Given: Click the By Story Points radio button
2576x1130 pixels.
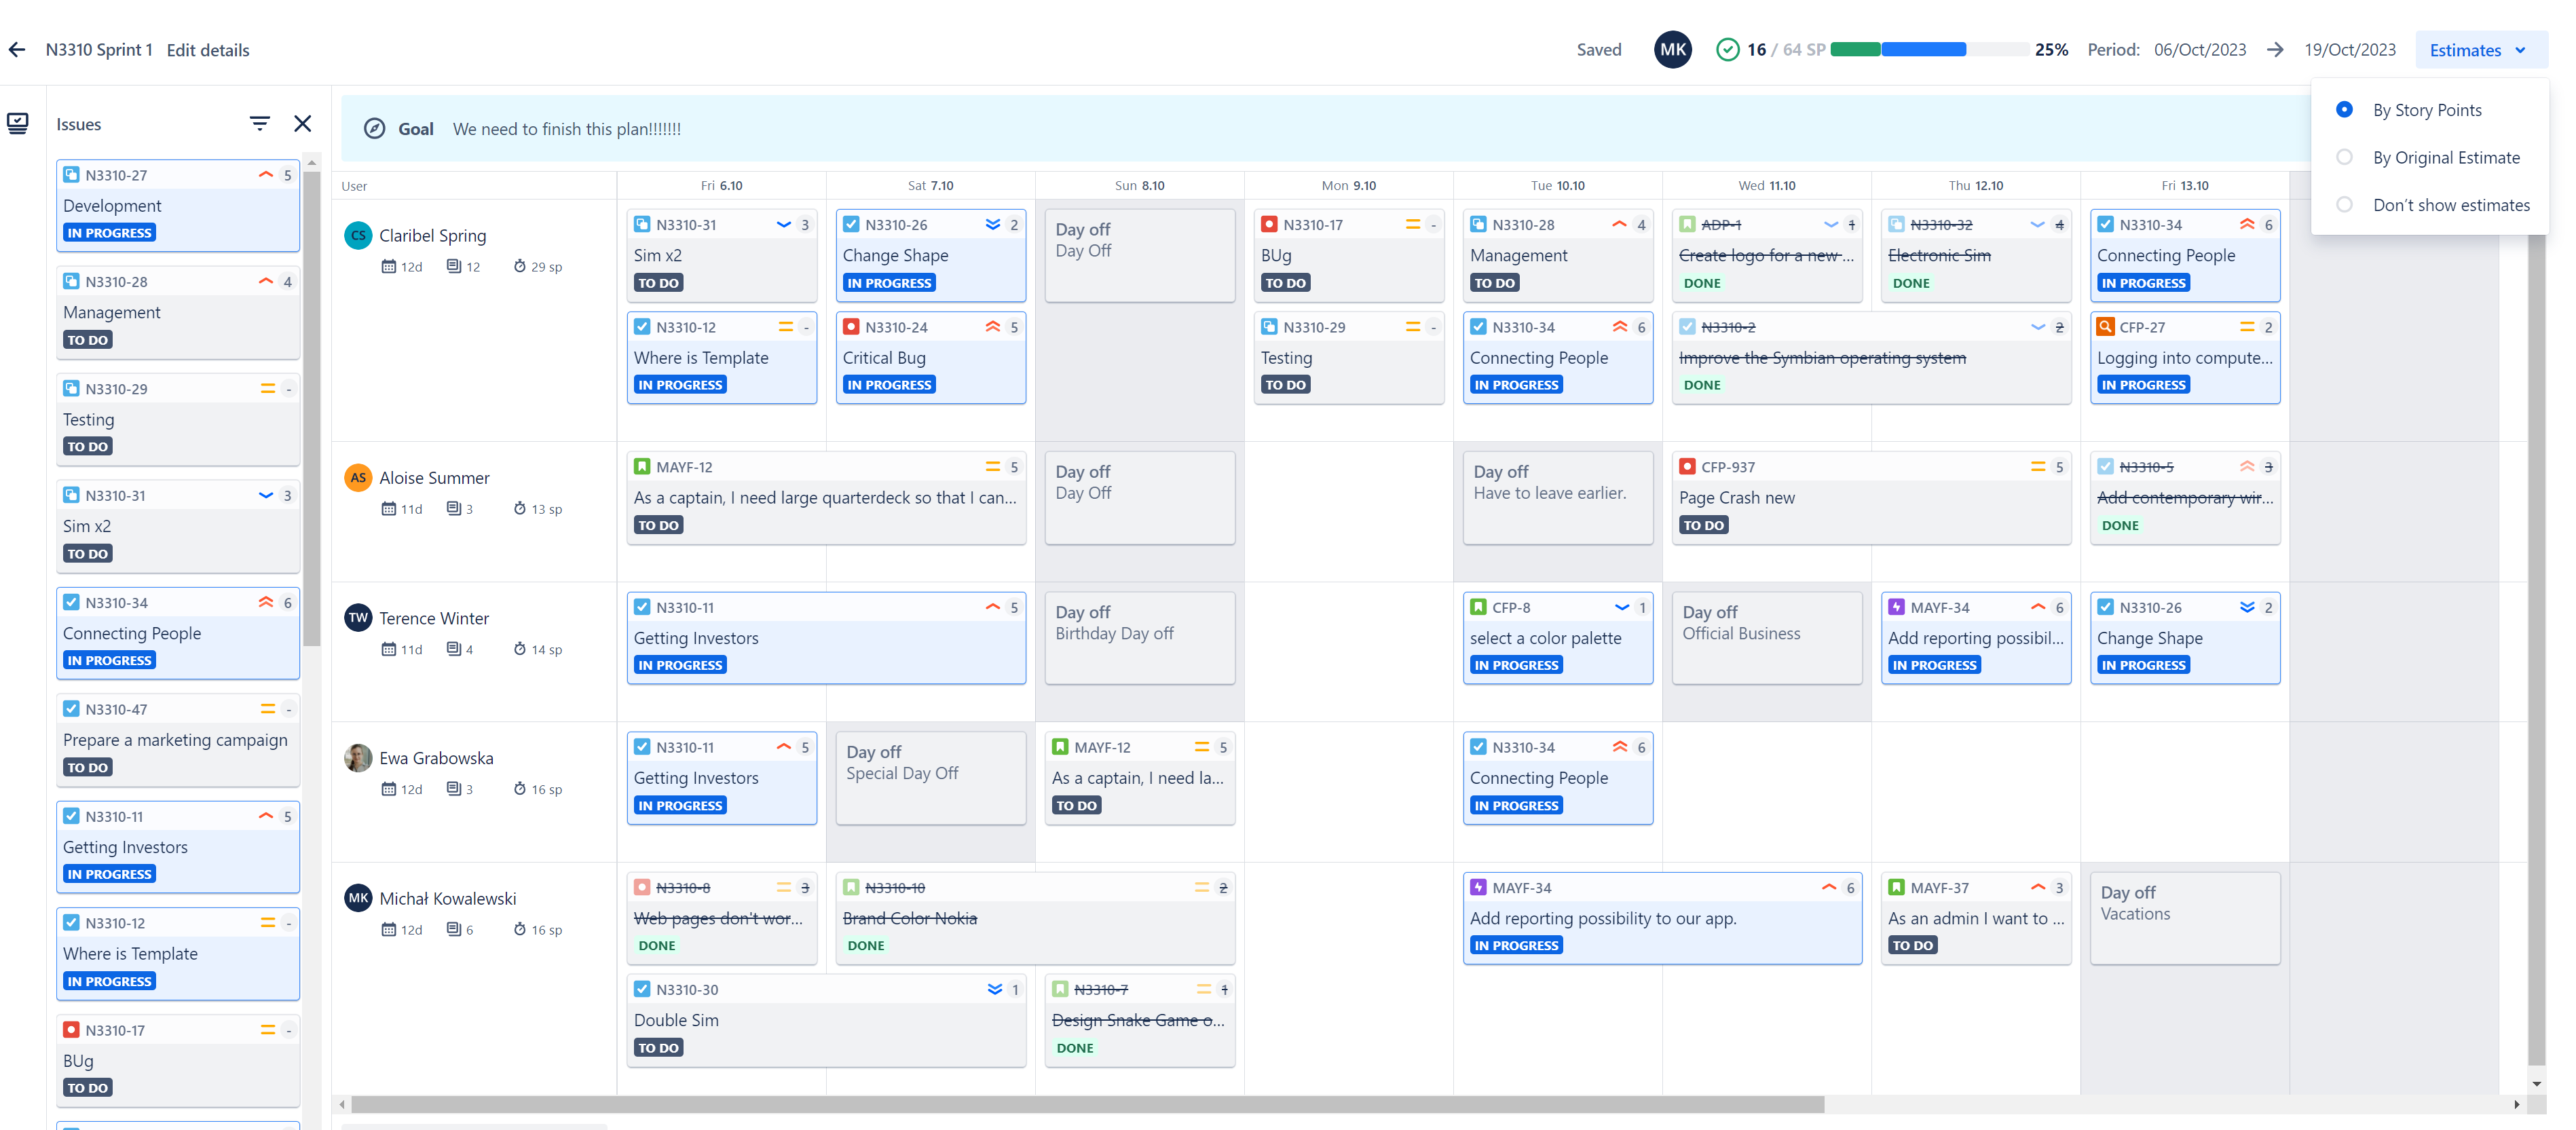Looking at the screenshot, I should click(x=2345, y=110).
